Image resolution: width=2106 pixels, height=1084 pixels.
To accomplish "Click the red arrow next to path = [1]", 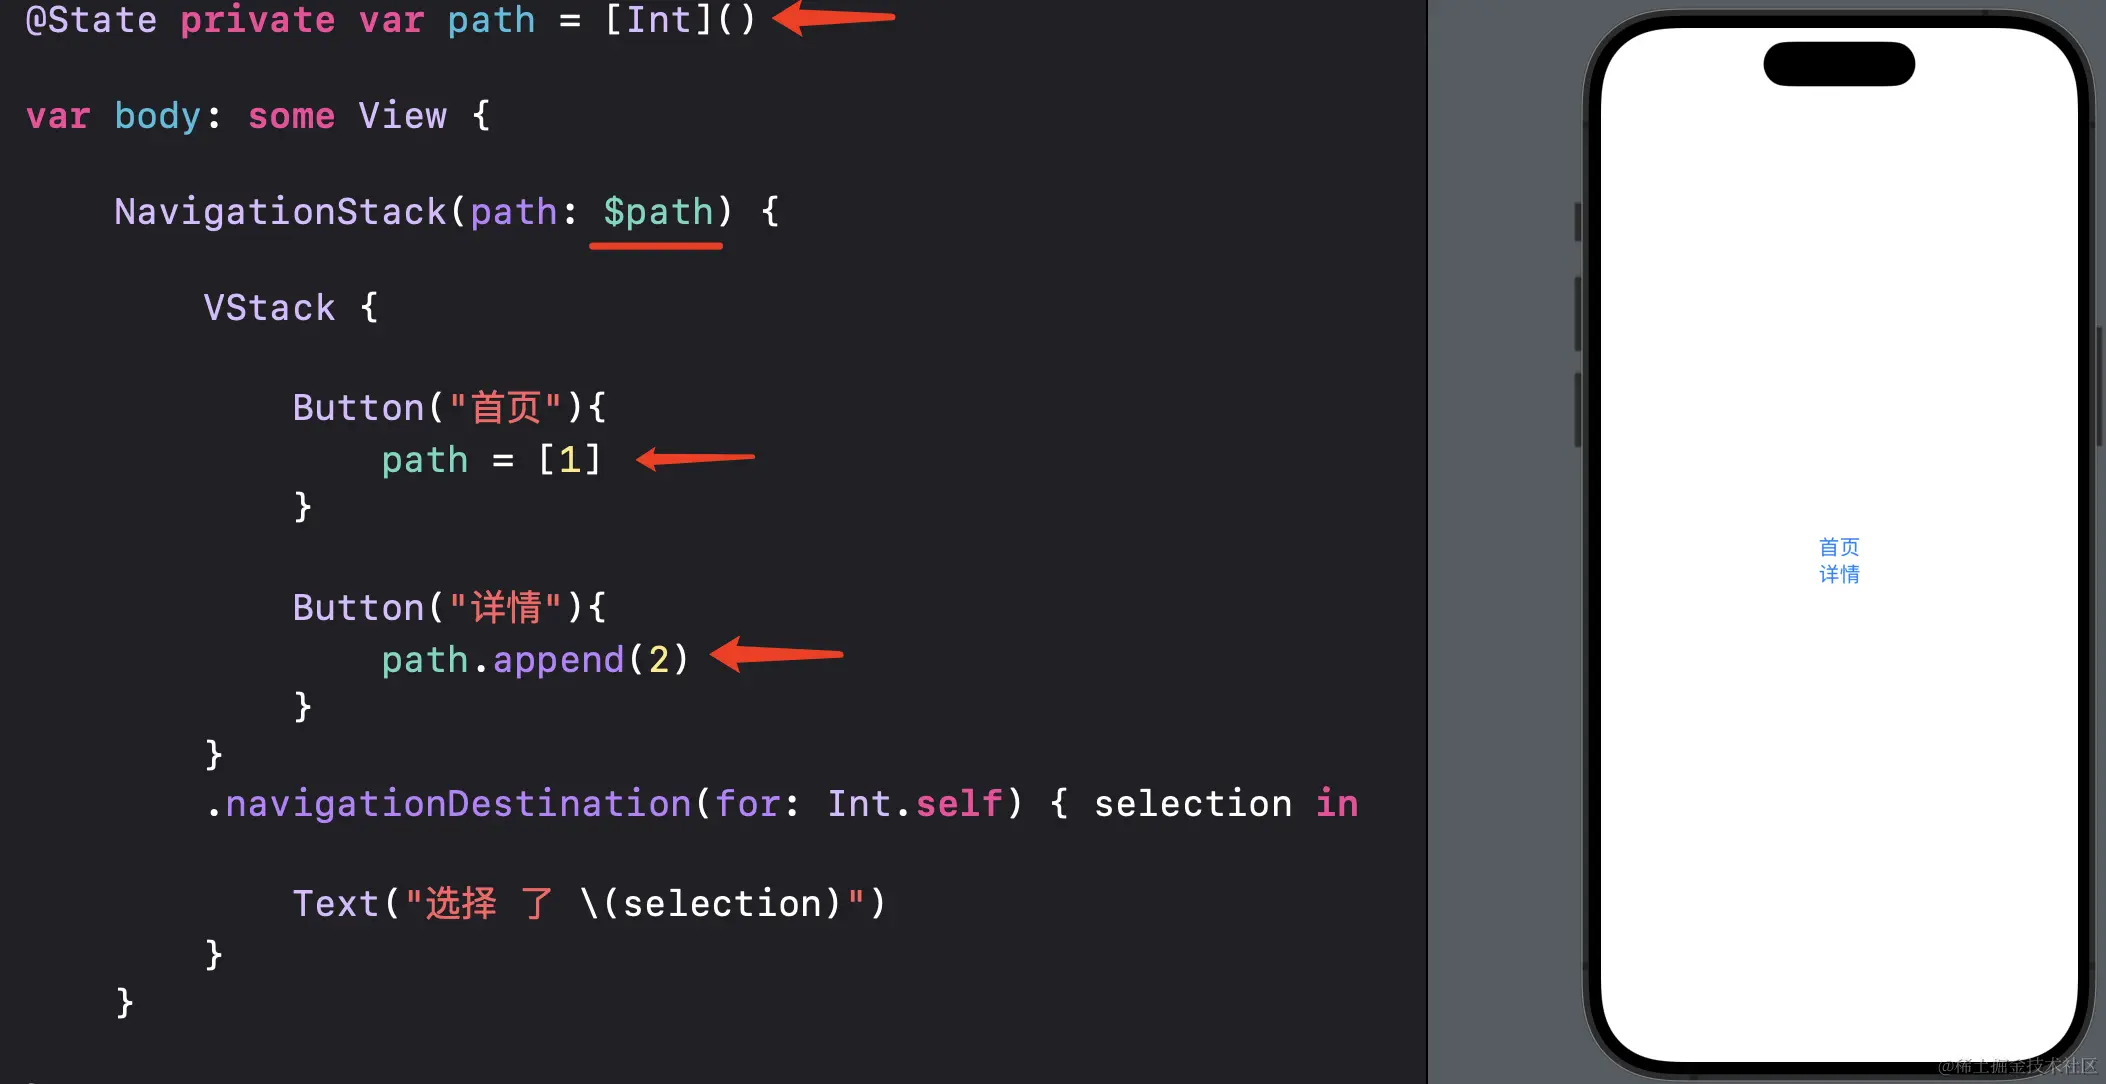I will click(x=695, y=458).
